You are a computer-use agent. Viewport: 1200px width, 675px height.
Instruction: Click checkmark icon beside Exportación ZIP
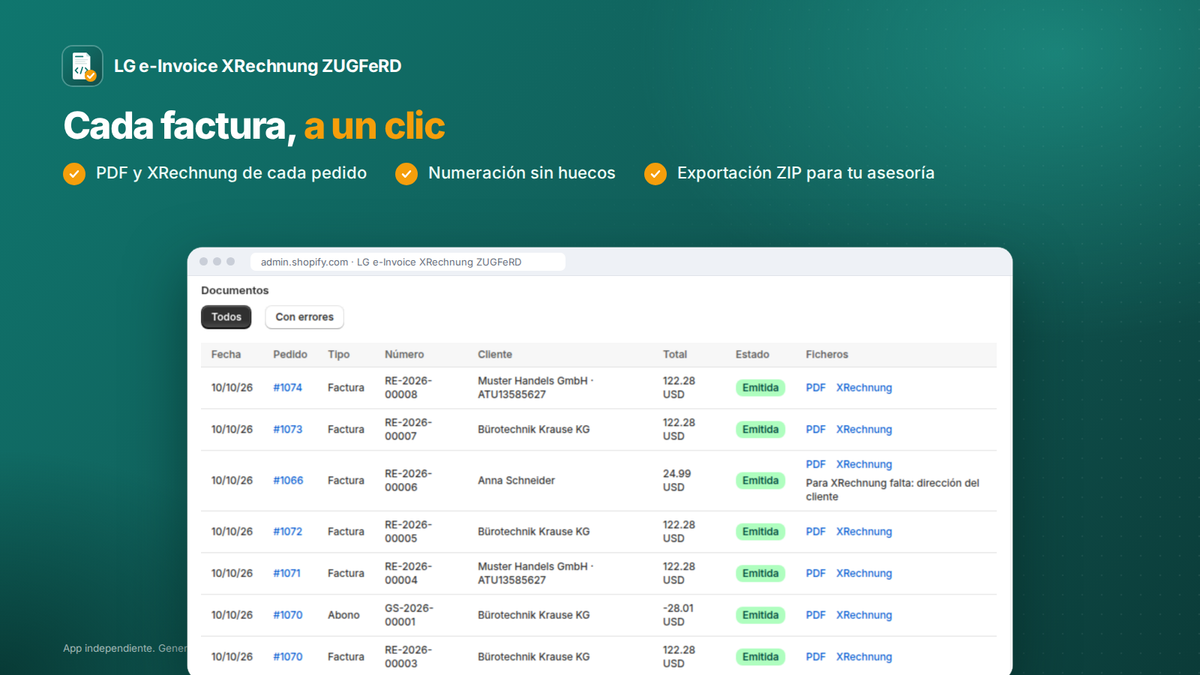tap(655, 174)
